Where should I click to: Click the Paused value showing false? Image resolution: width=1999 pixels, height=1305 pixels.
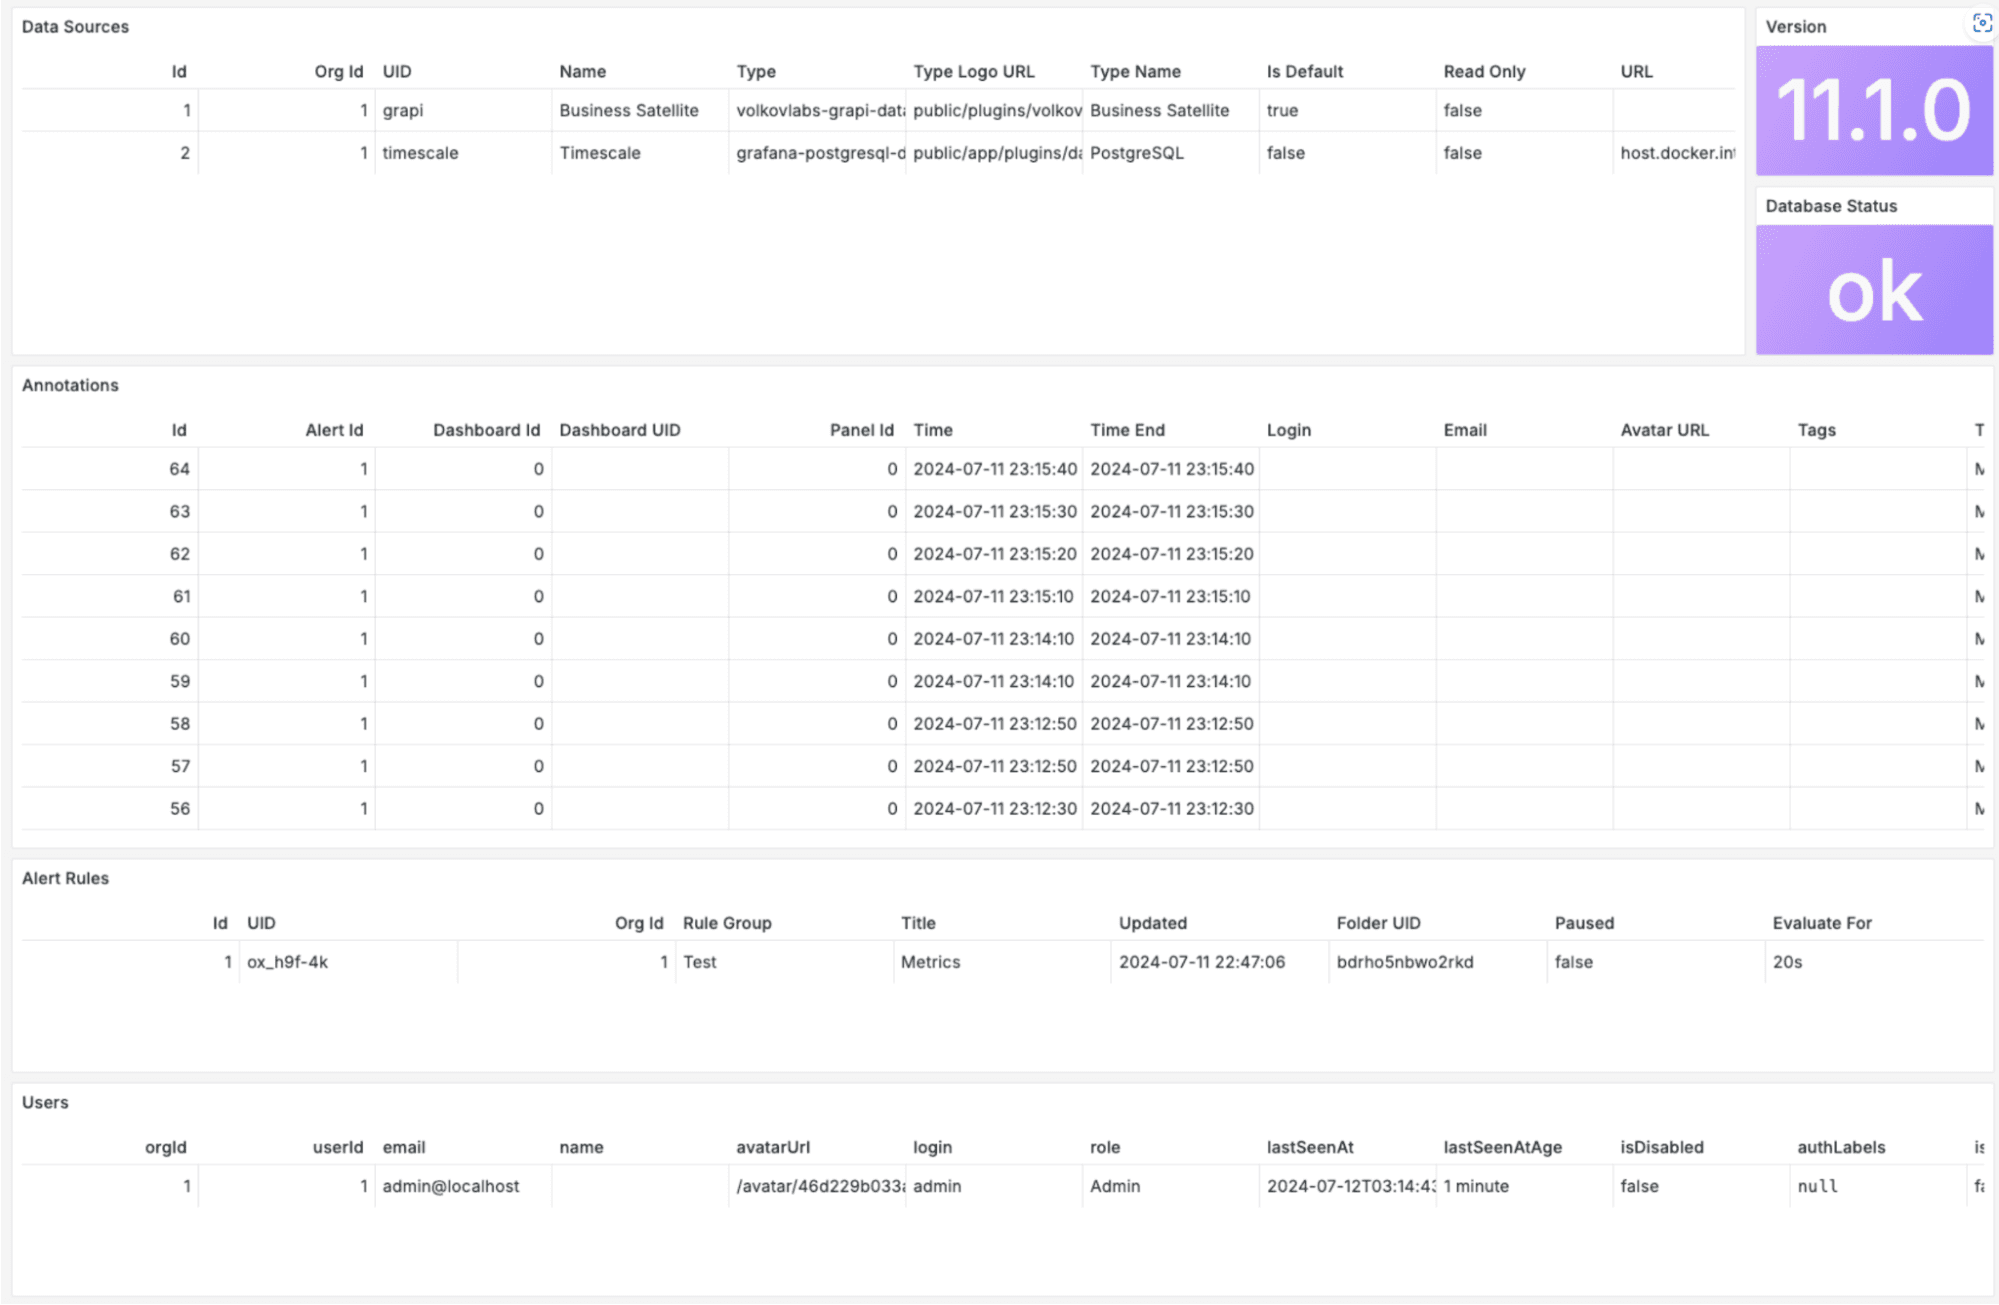pos(1573,961)
